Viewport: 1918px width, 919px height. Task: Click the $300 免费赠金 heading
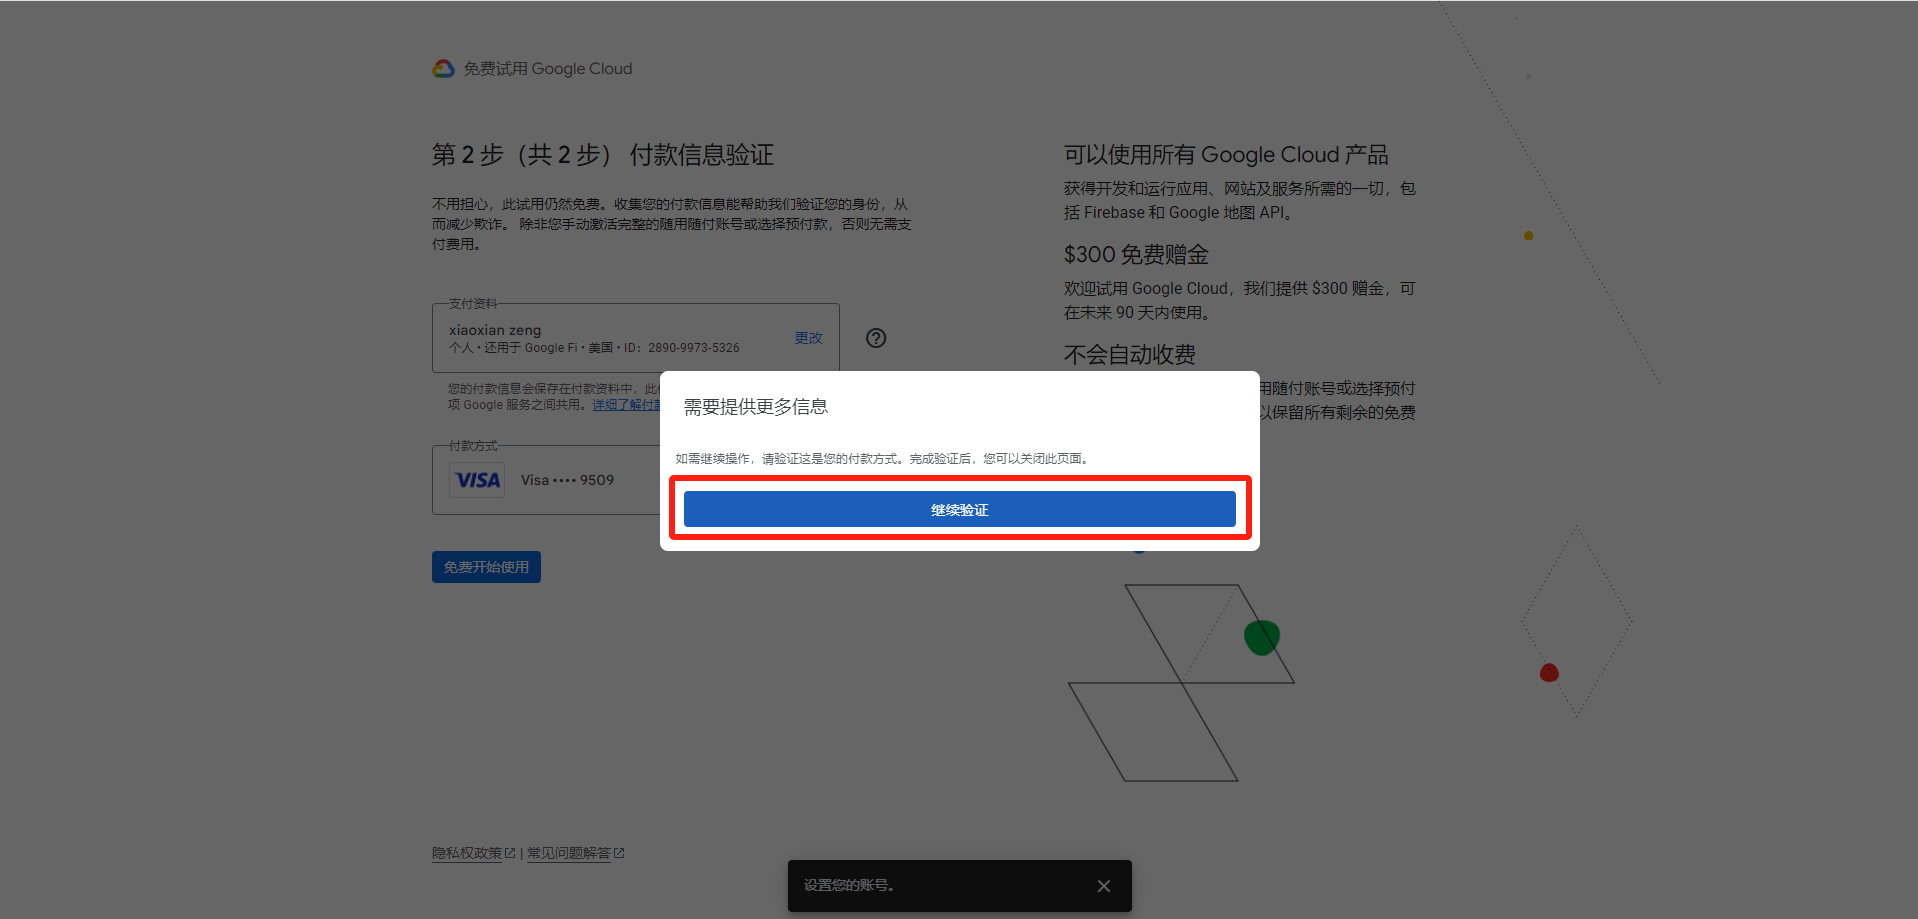(1136, 255)
